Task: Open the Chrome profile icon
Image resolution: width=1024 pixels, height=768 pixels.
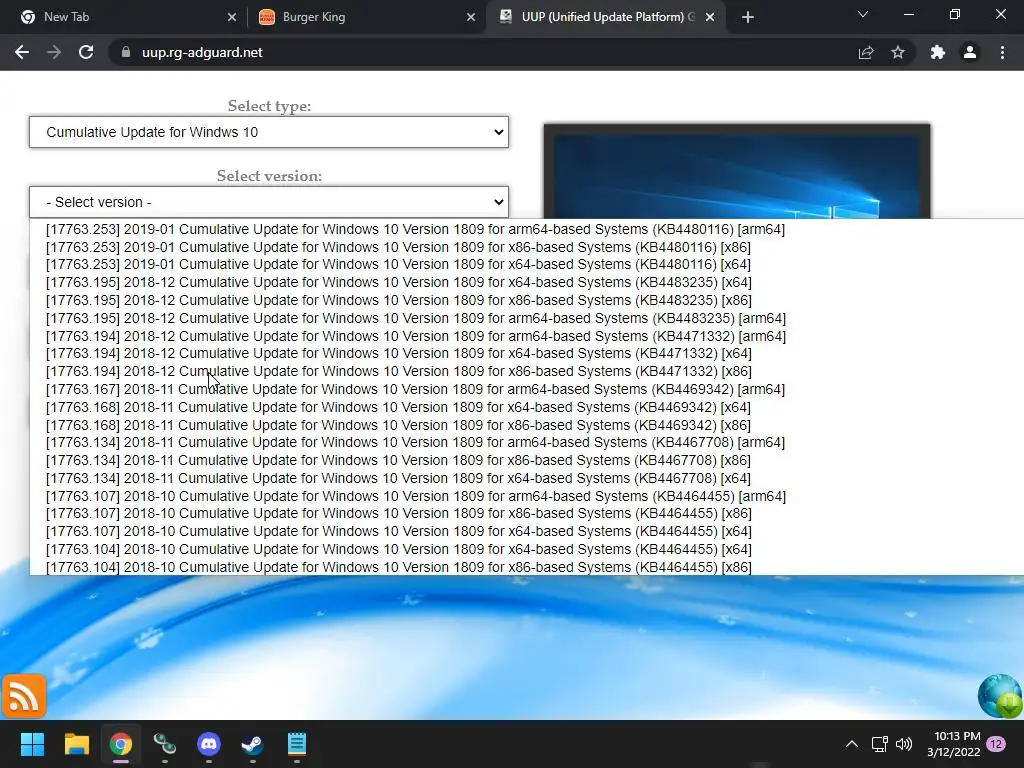Action: [x=970, y=52]
